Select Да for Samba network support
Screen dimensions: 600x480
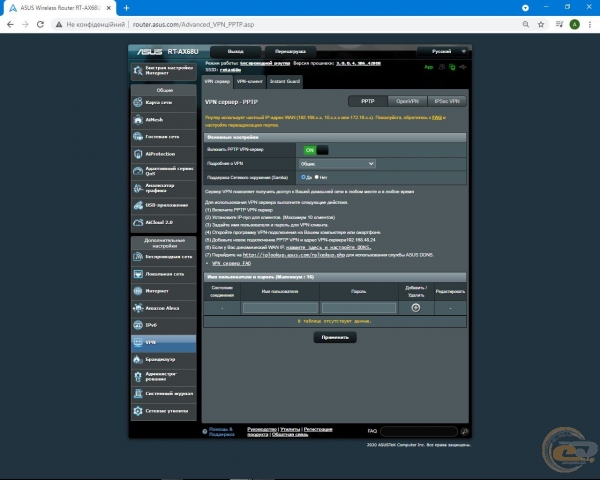(303, 177)
